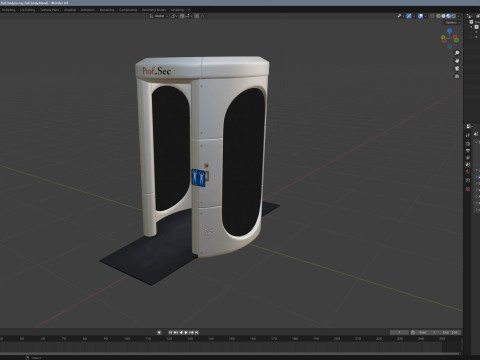
Task: Open Global transform orientation dropdown
Action: coord(159,16)
